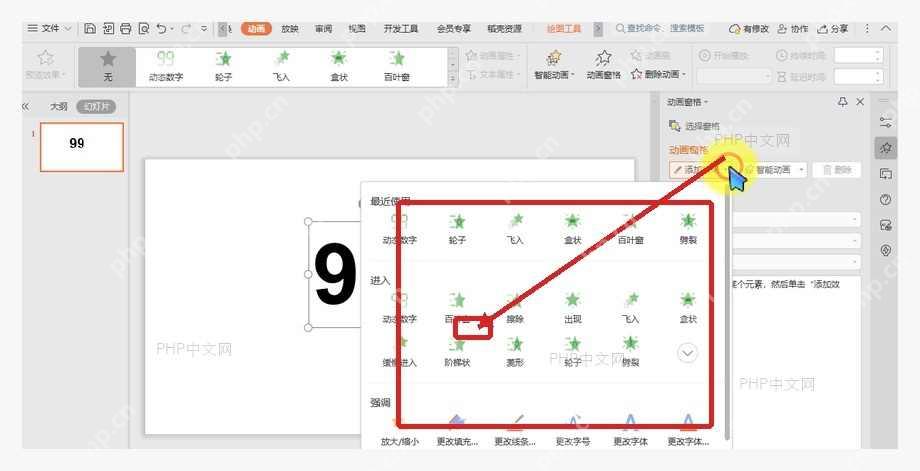
Task: Open the three-dot more options menu
Action: [867, 28]
